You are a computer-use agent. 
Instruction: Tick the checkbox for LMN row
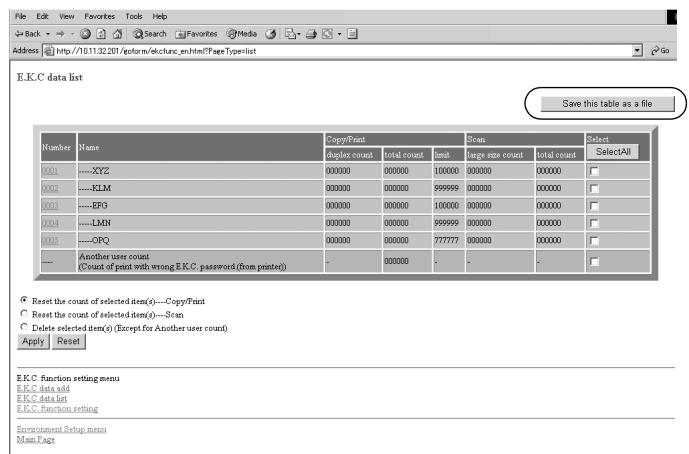[594, 223]
